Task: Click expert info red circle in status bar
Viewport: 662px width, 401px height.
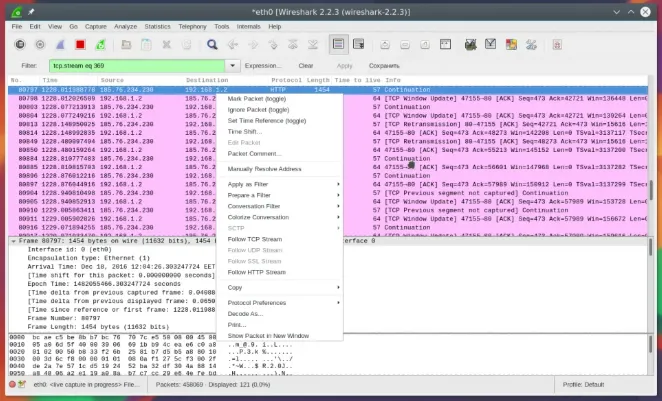Action: coord(13,384)
